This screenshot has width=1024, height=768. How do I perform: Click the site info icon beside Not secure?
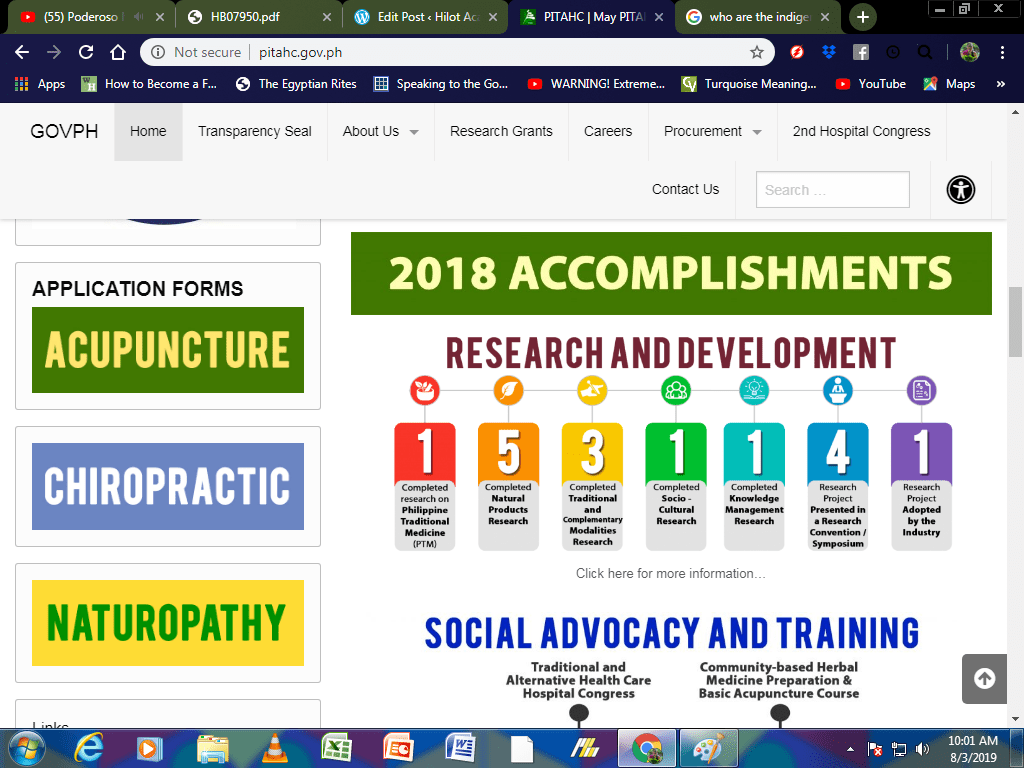click(x=158, y=52)
